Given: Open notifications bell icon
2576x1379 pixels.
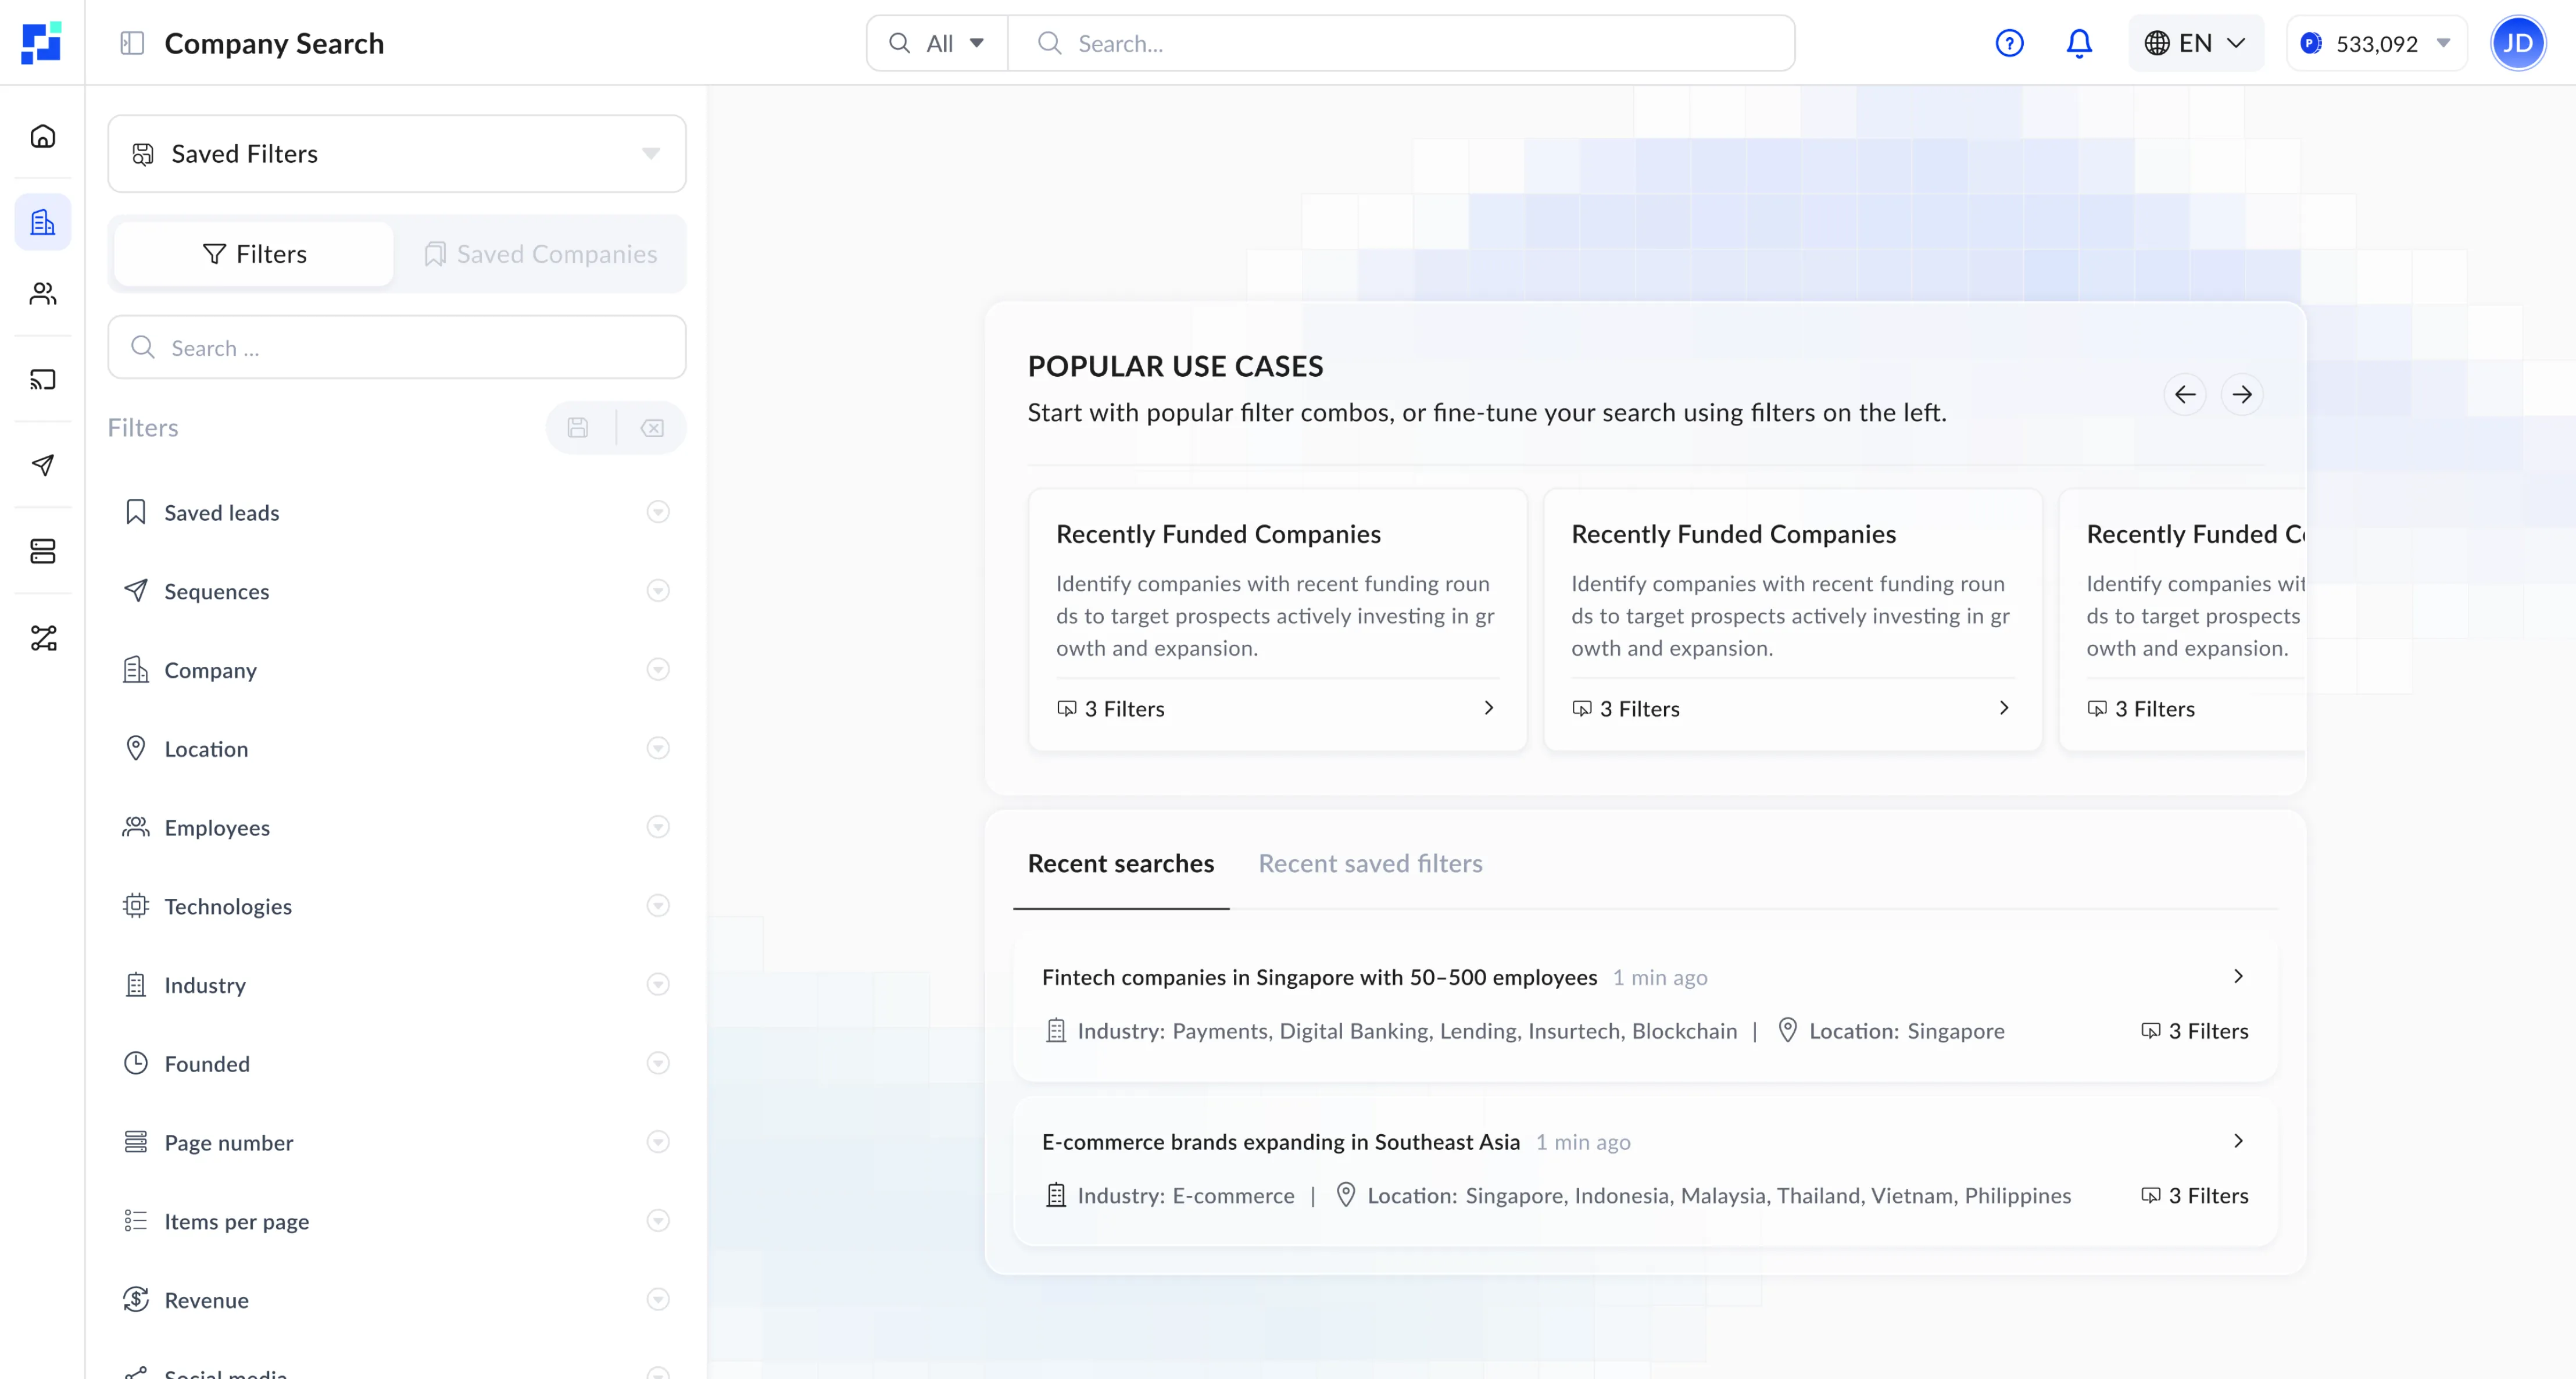Looking at the screenshot, I should 2079,43.
